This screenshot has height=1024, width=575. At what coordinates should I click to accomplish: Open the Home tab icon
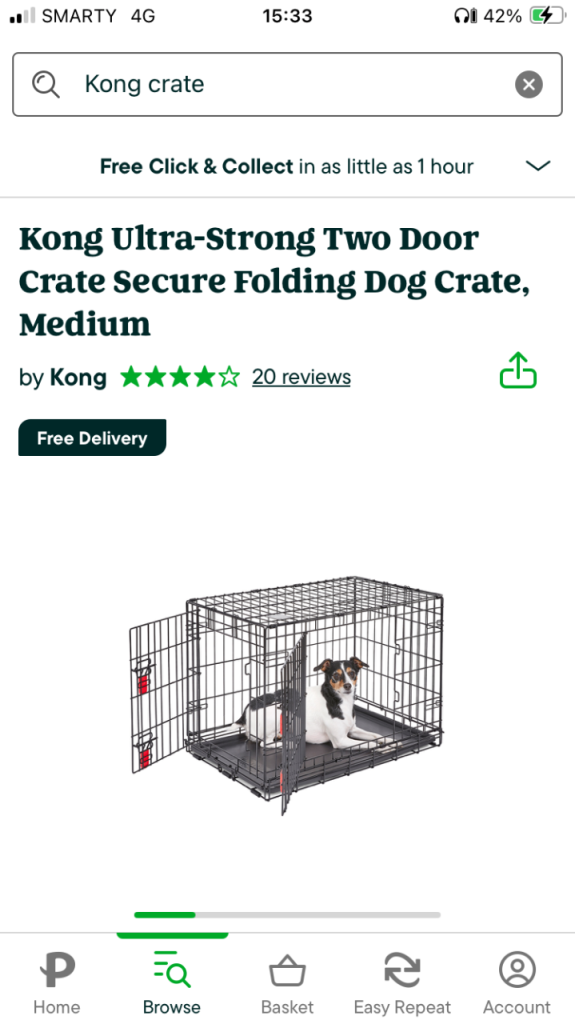(57, 970)
